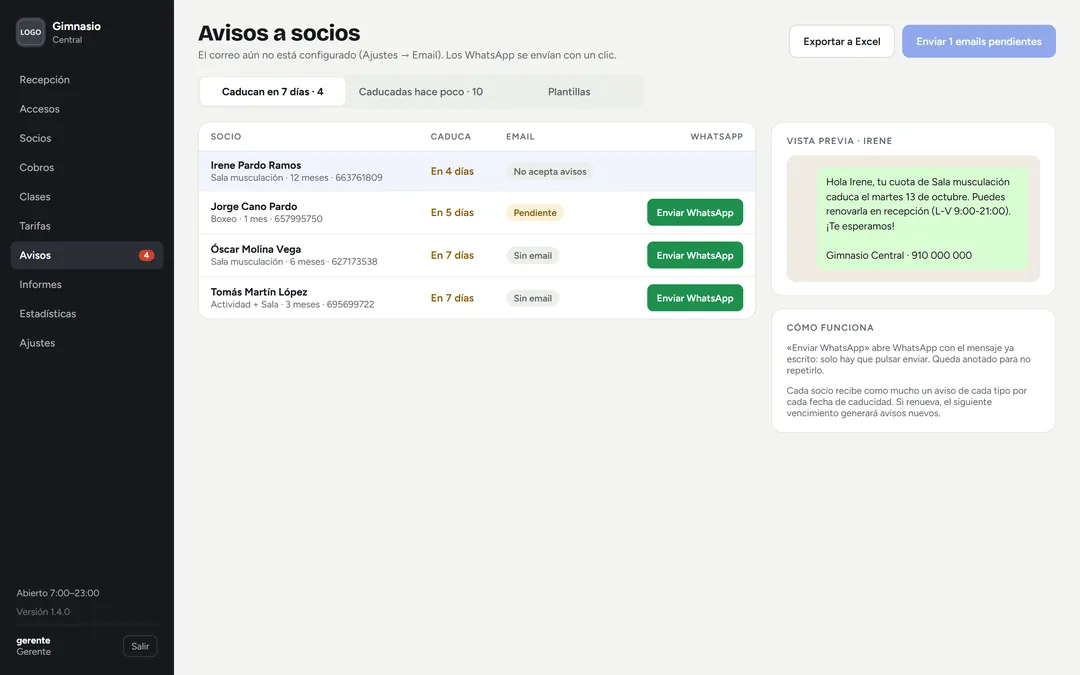This screenshot has width=1080, height=675.
Task: Click Sin email badge for Óscar Molina
Action: [x=532, y=256]
